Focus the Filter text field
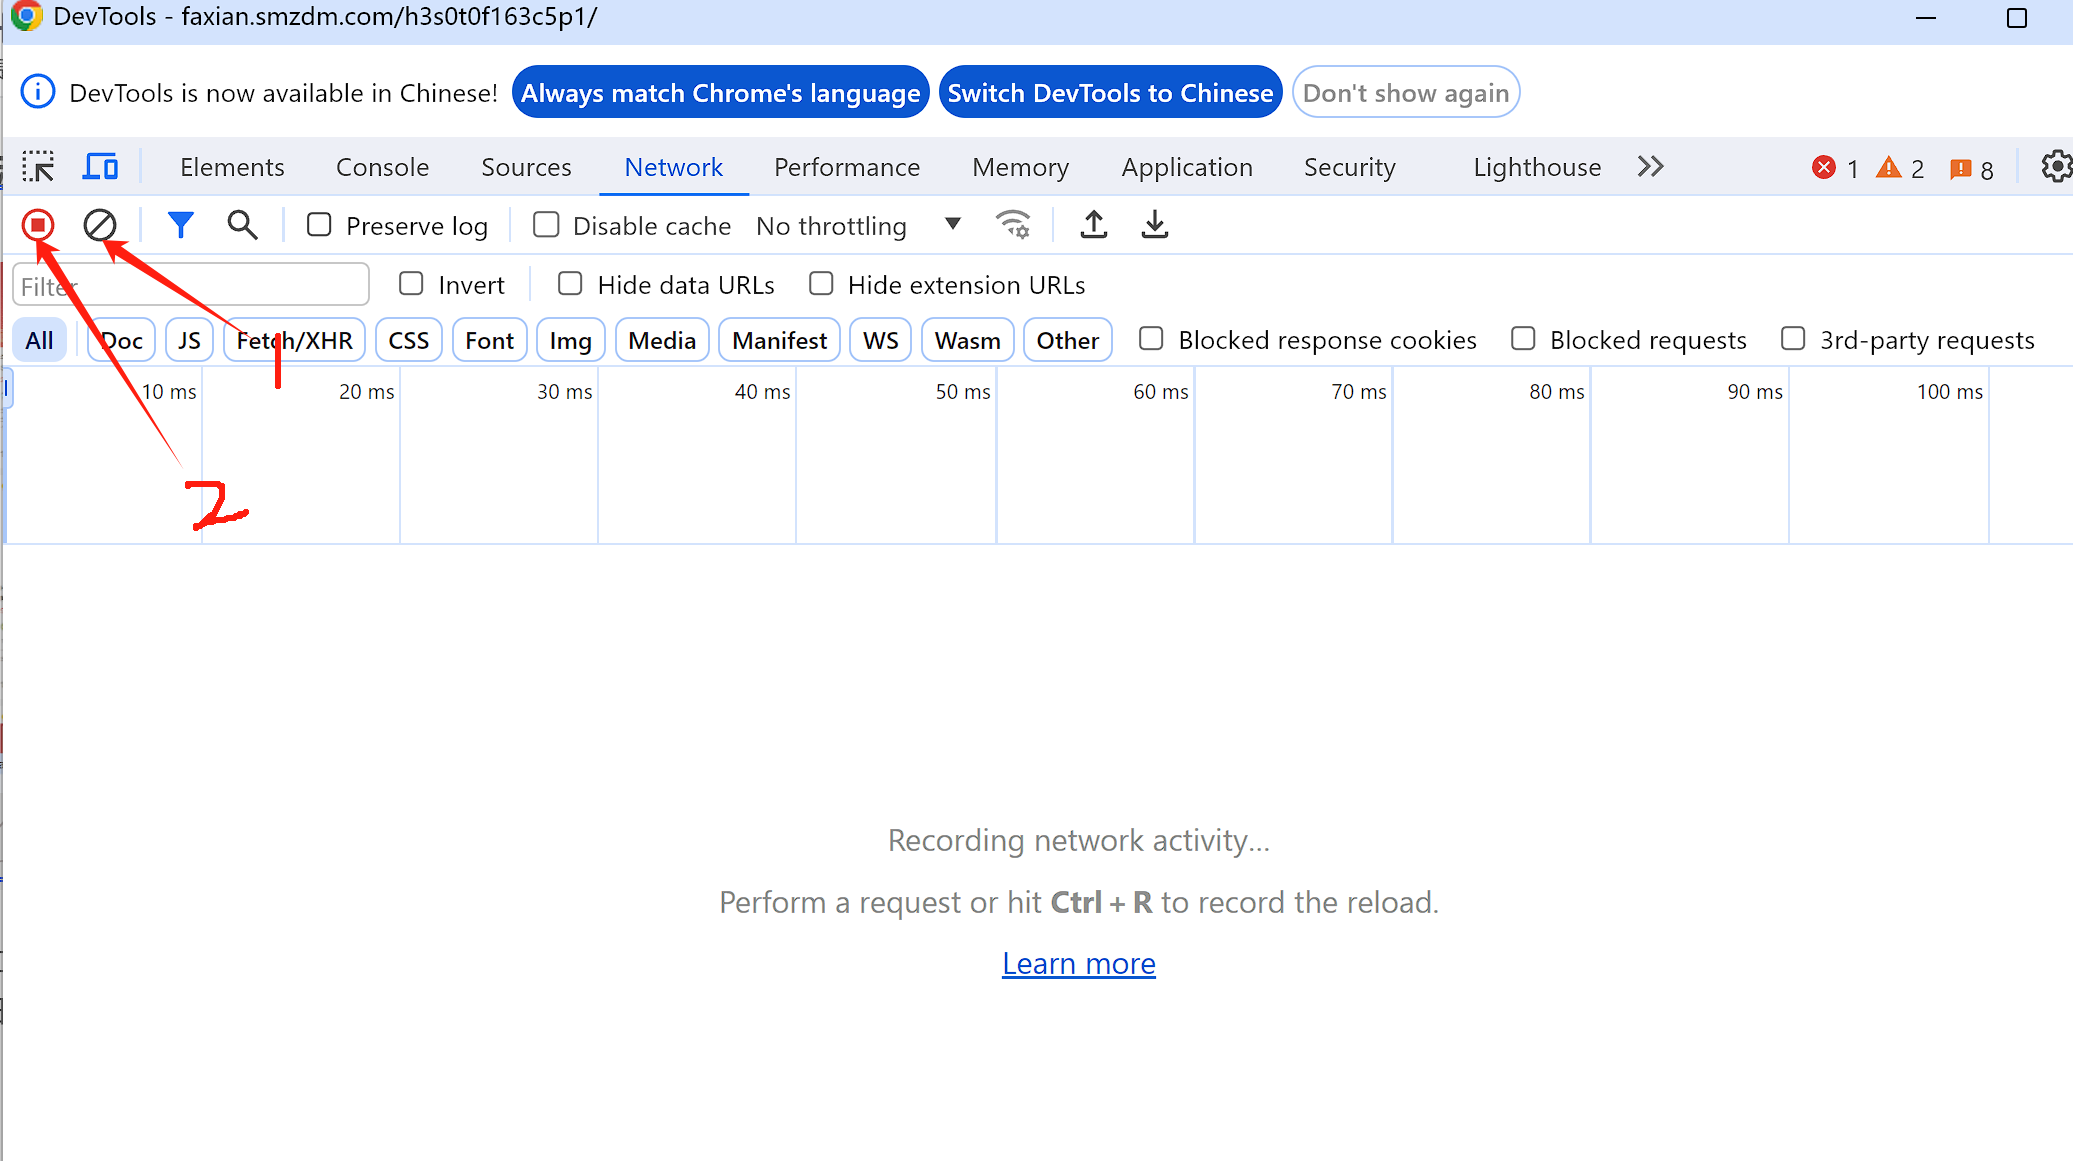 coord(191,285)
